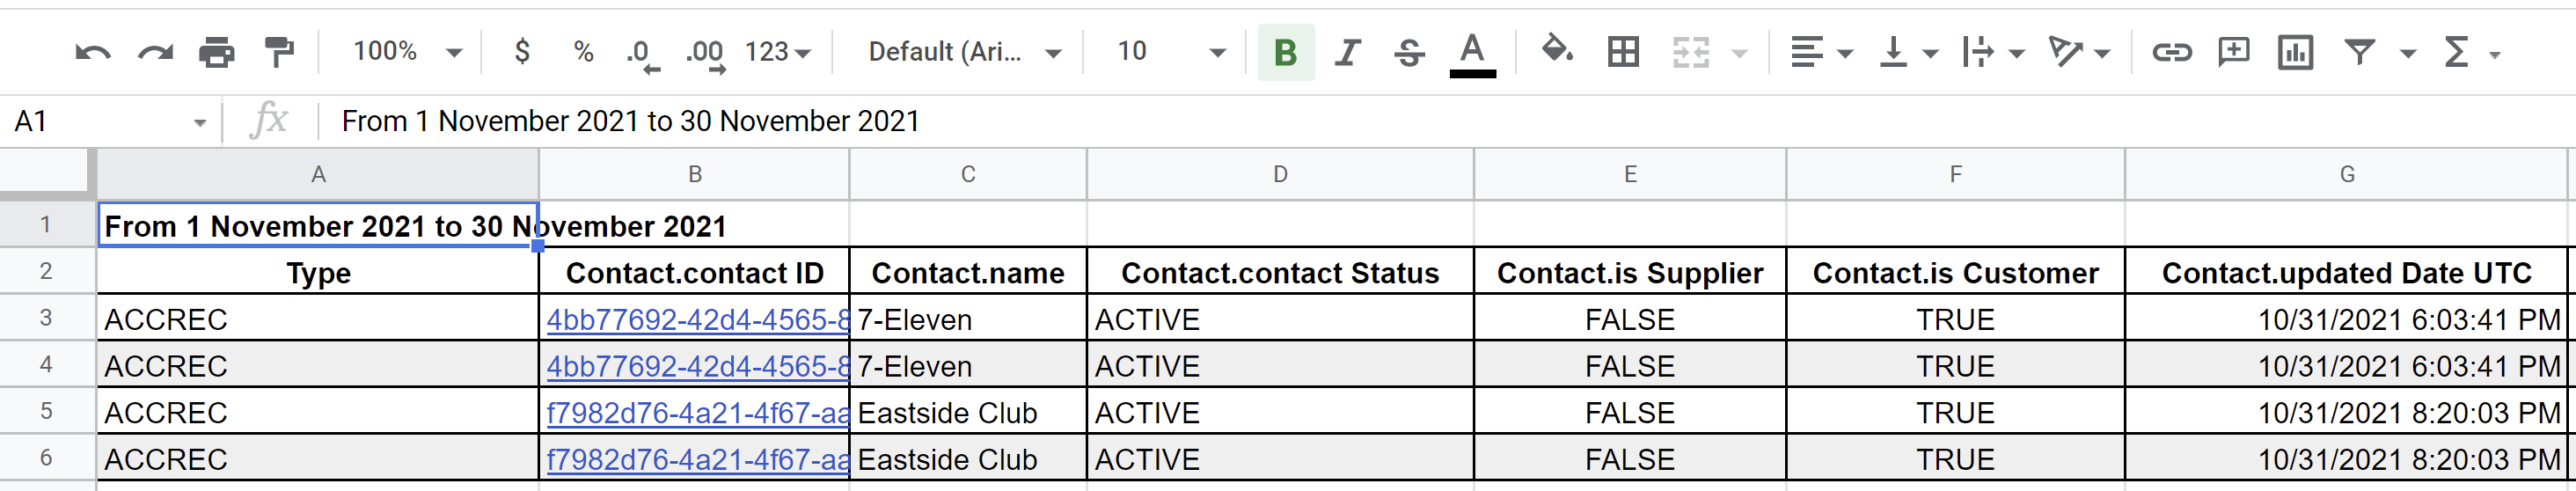Click the Insert chart icon
This screenshot has height=491, width=2576.
2295,52
